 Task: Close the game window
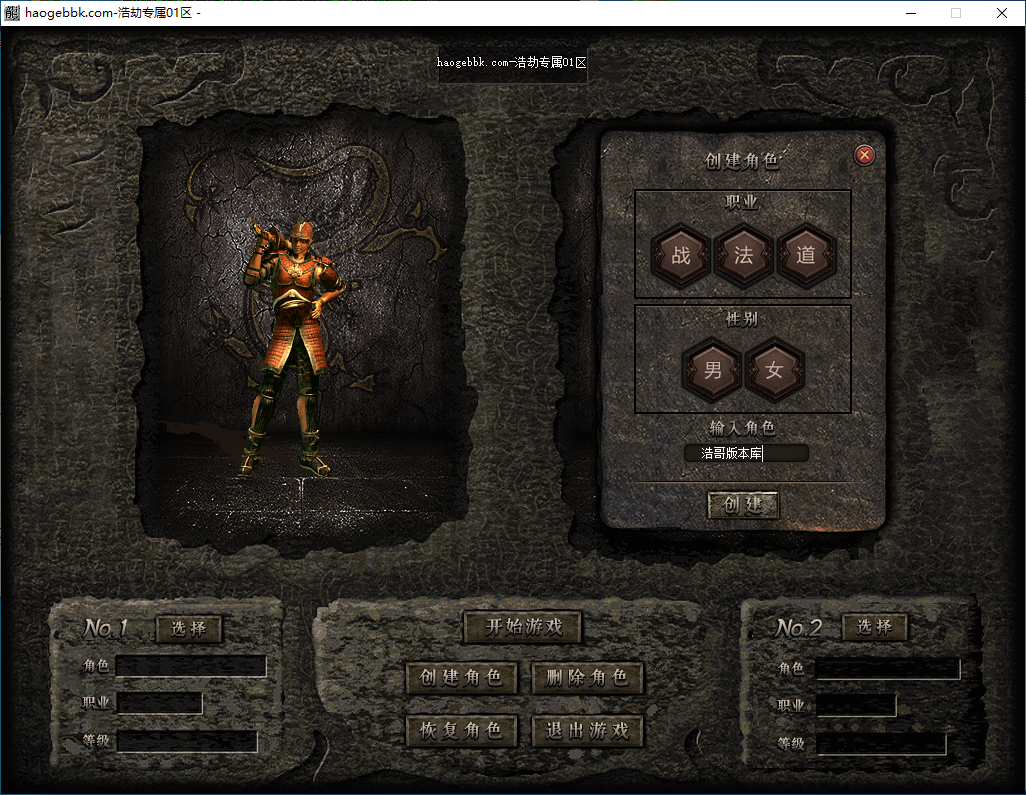click(1002, 13)
